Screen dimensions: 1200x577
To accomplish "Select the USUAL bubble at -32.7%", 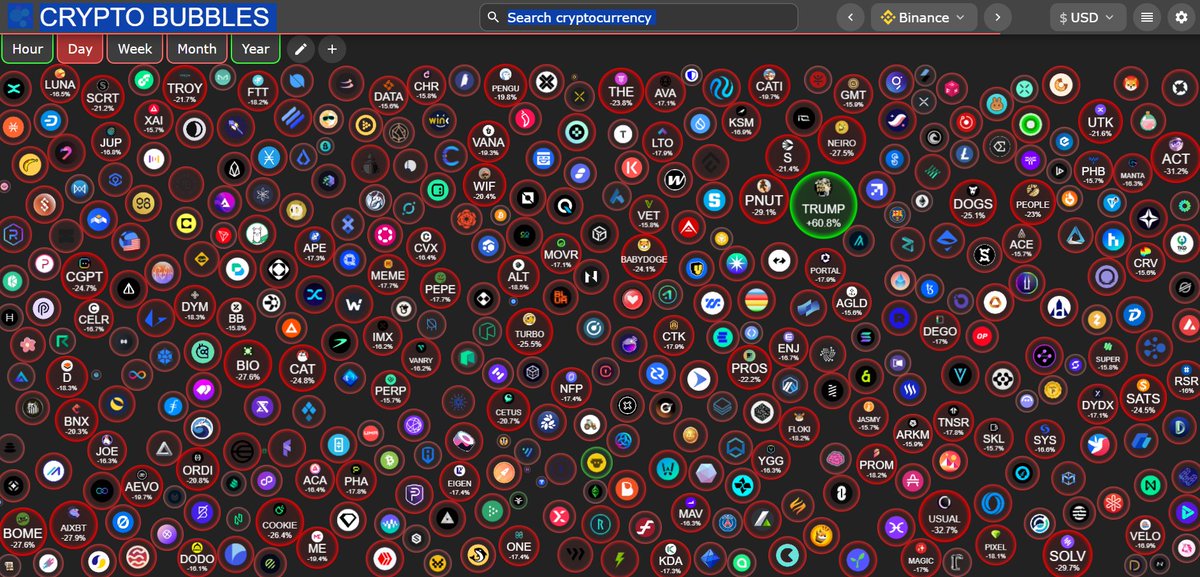I will pos(943,516).
